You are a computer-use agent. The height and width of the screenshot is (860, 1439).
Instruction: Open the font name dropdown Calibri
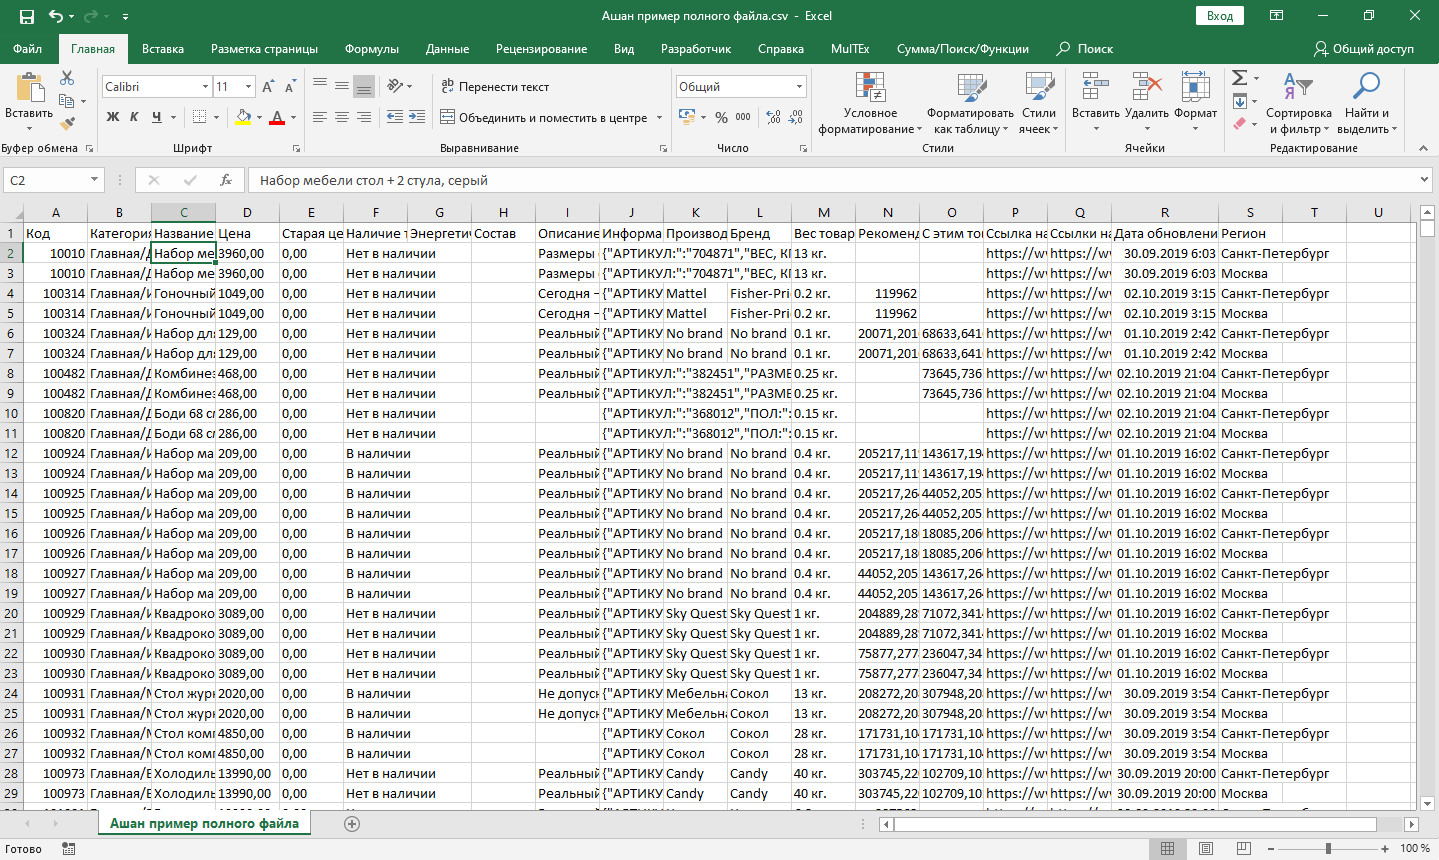pyautogui.click(x=205, y=87)
